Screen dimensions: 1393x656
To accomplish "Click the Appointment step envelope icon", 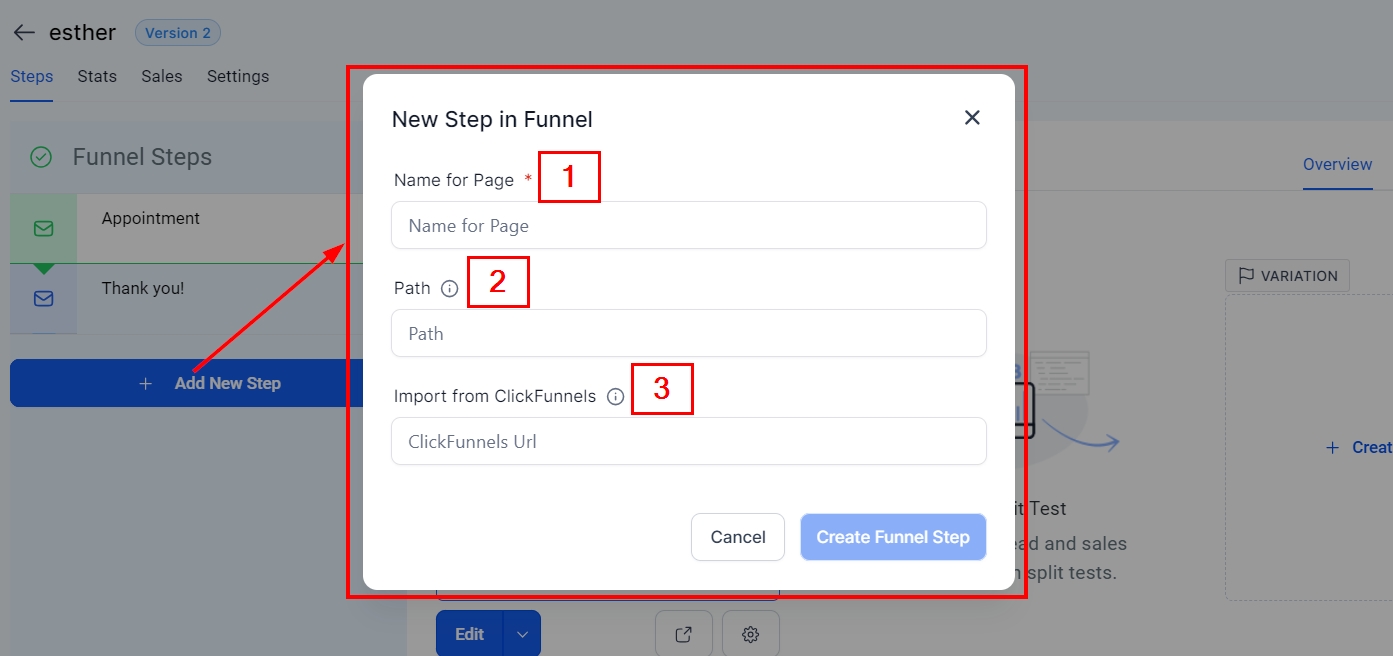I will [x=43, y=229].
